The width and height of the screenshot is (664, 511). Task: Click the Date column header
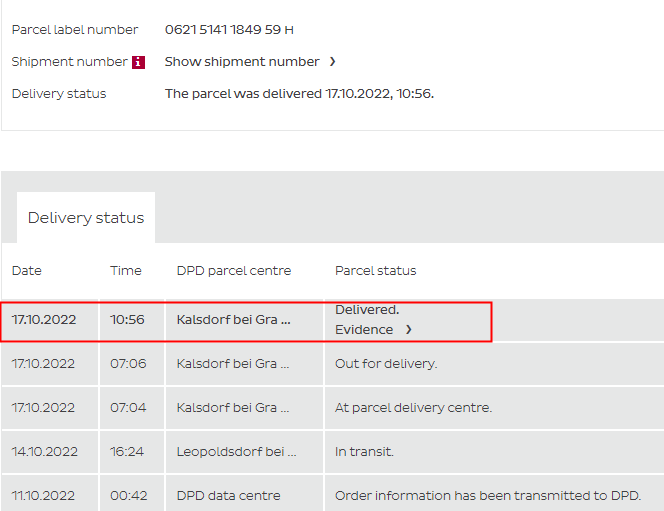(x=27, y=271)
